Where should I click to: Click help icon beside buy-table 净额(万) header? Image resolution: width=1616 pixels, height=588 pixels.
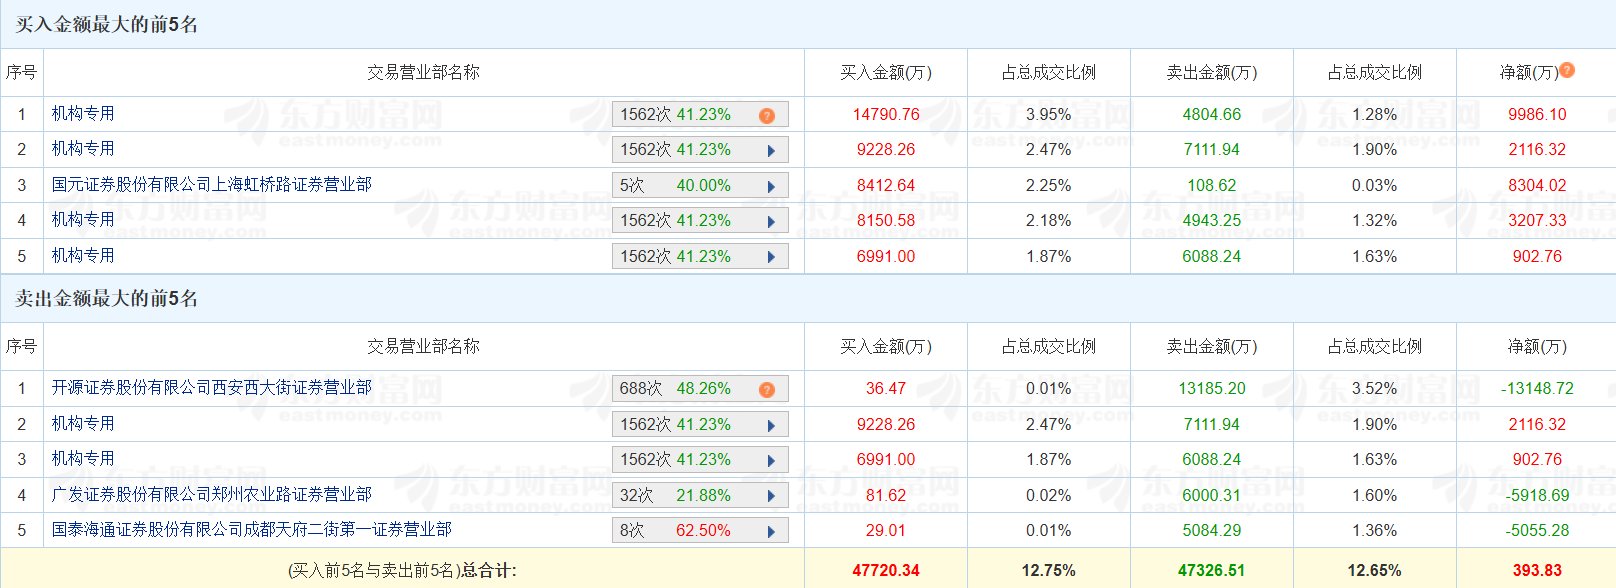1567,70
